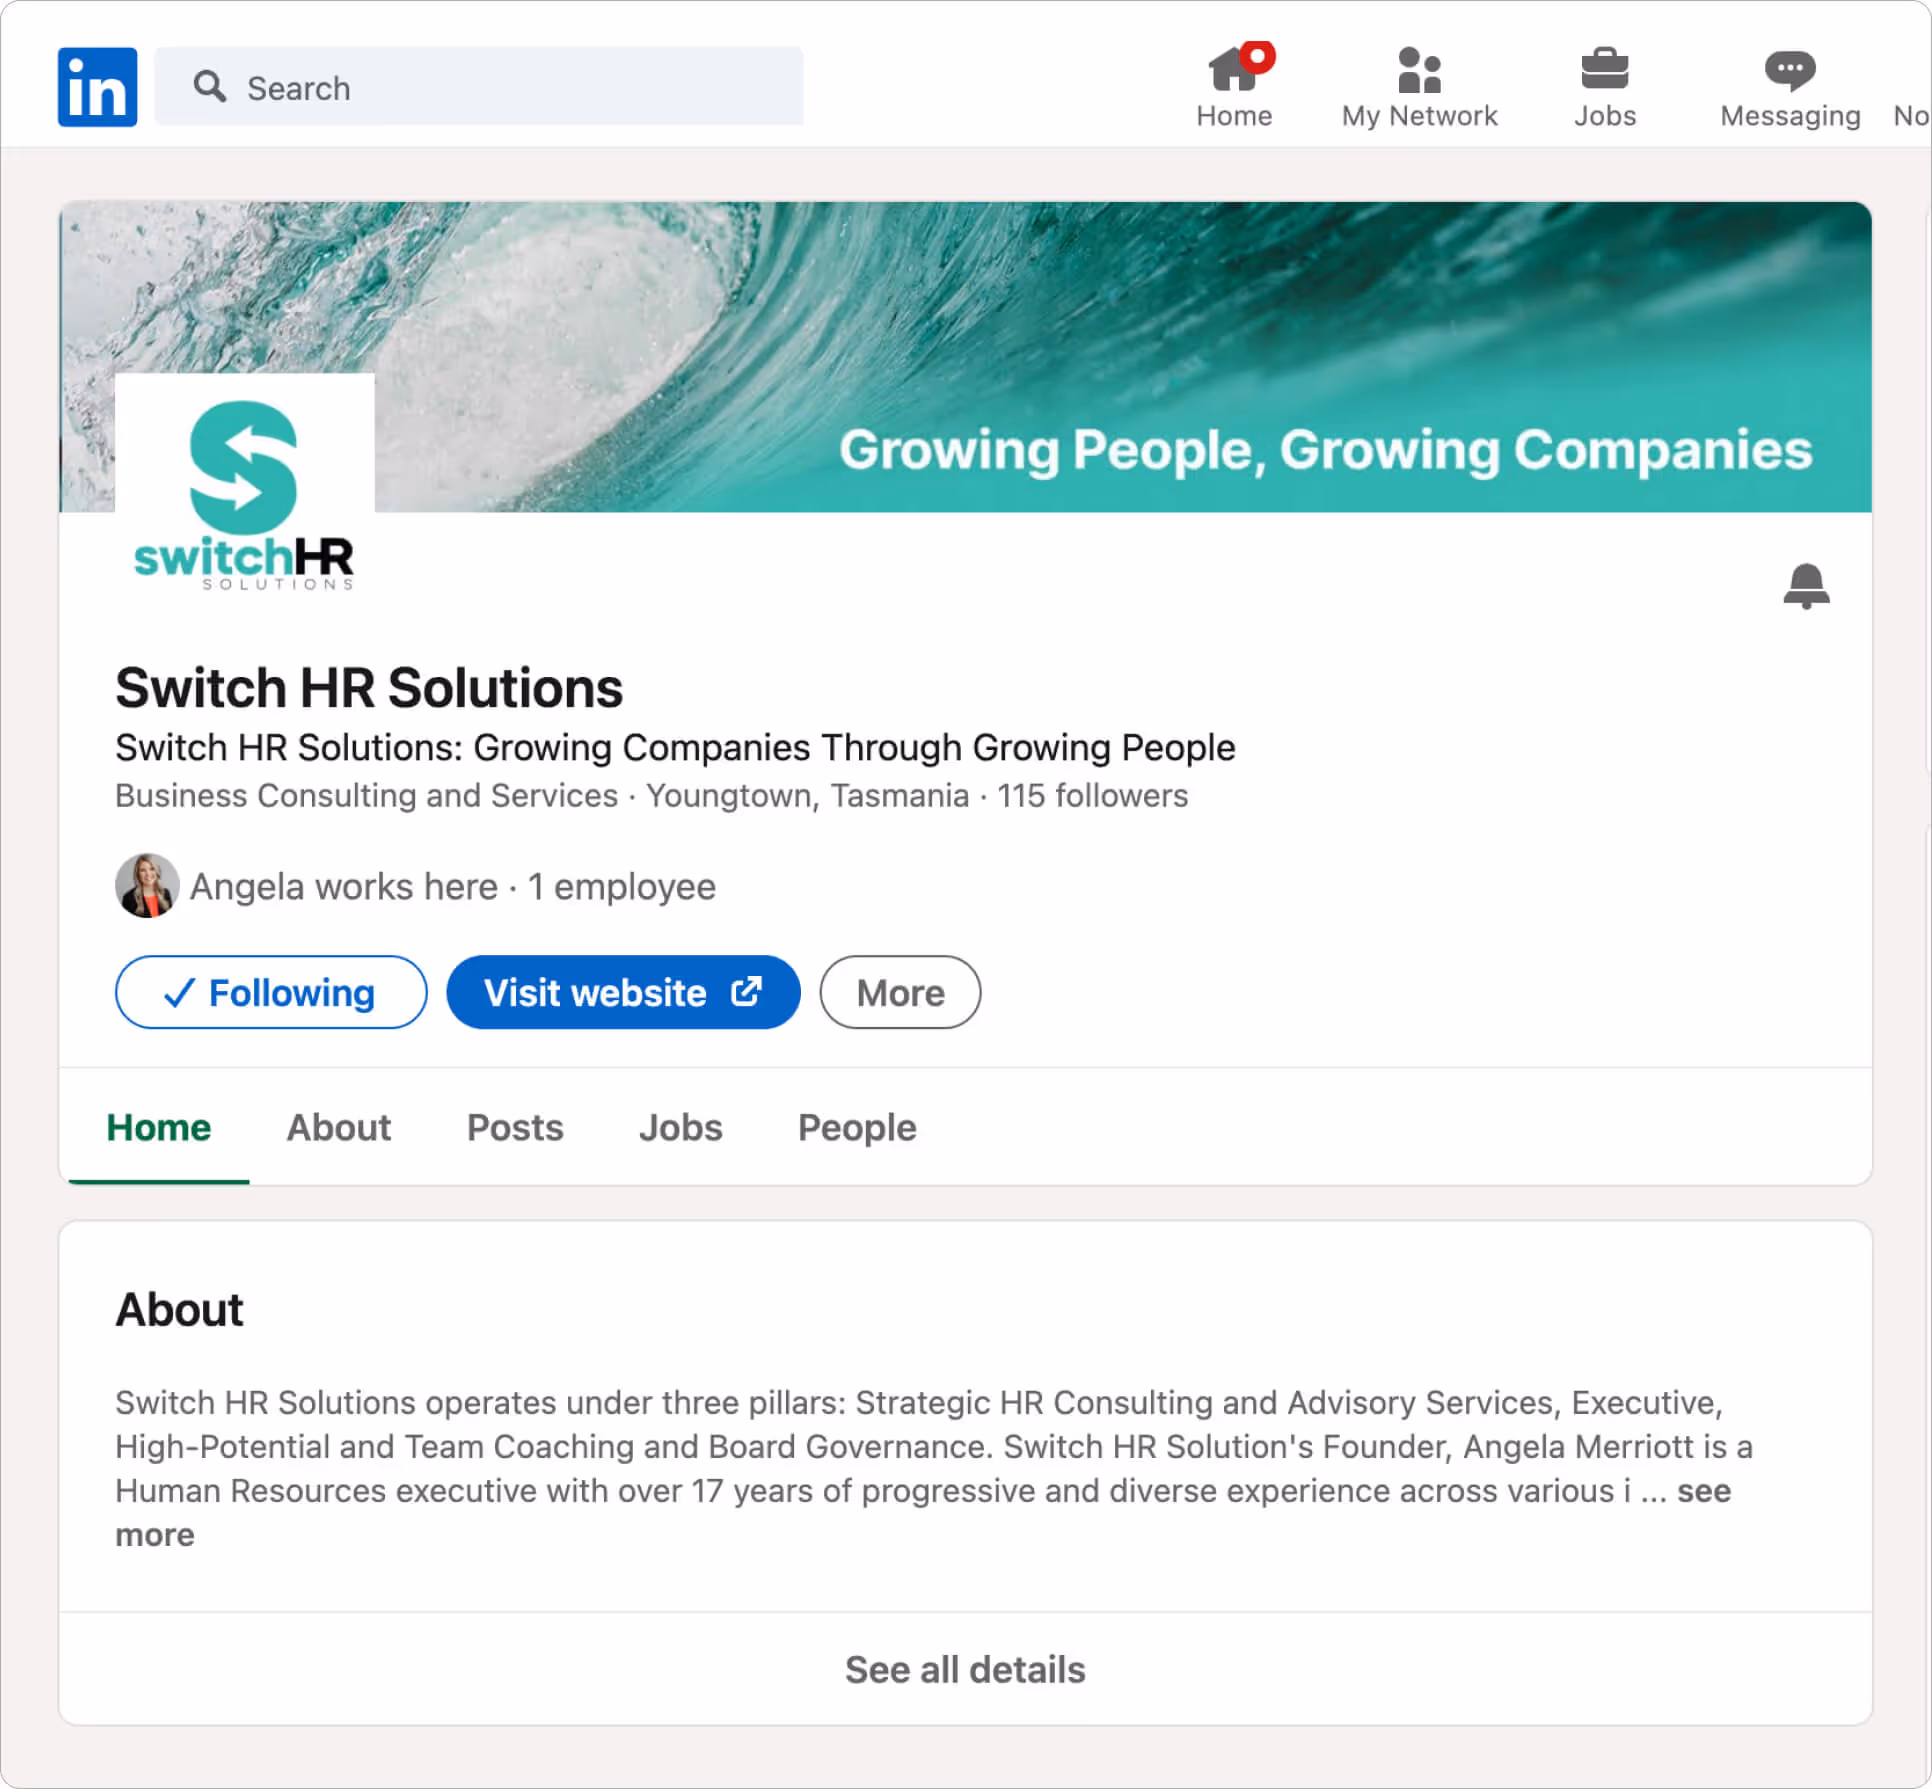The height and width of the screenshot is (1789, 1932).
Task: Click the search magnifier icon
Action: [x=209, y=87]
